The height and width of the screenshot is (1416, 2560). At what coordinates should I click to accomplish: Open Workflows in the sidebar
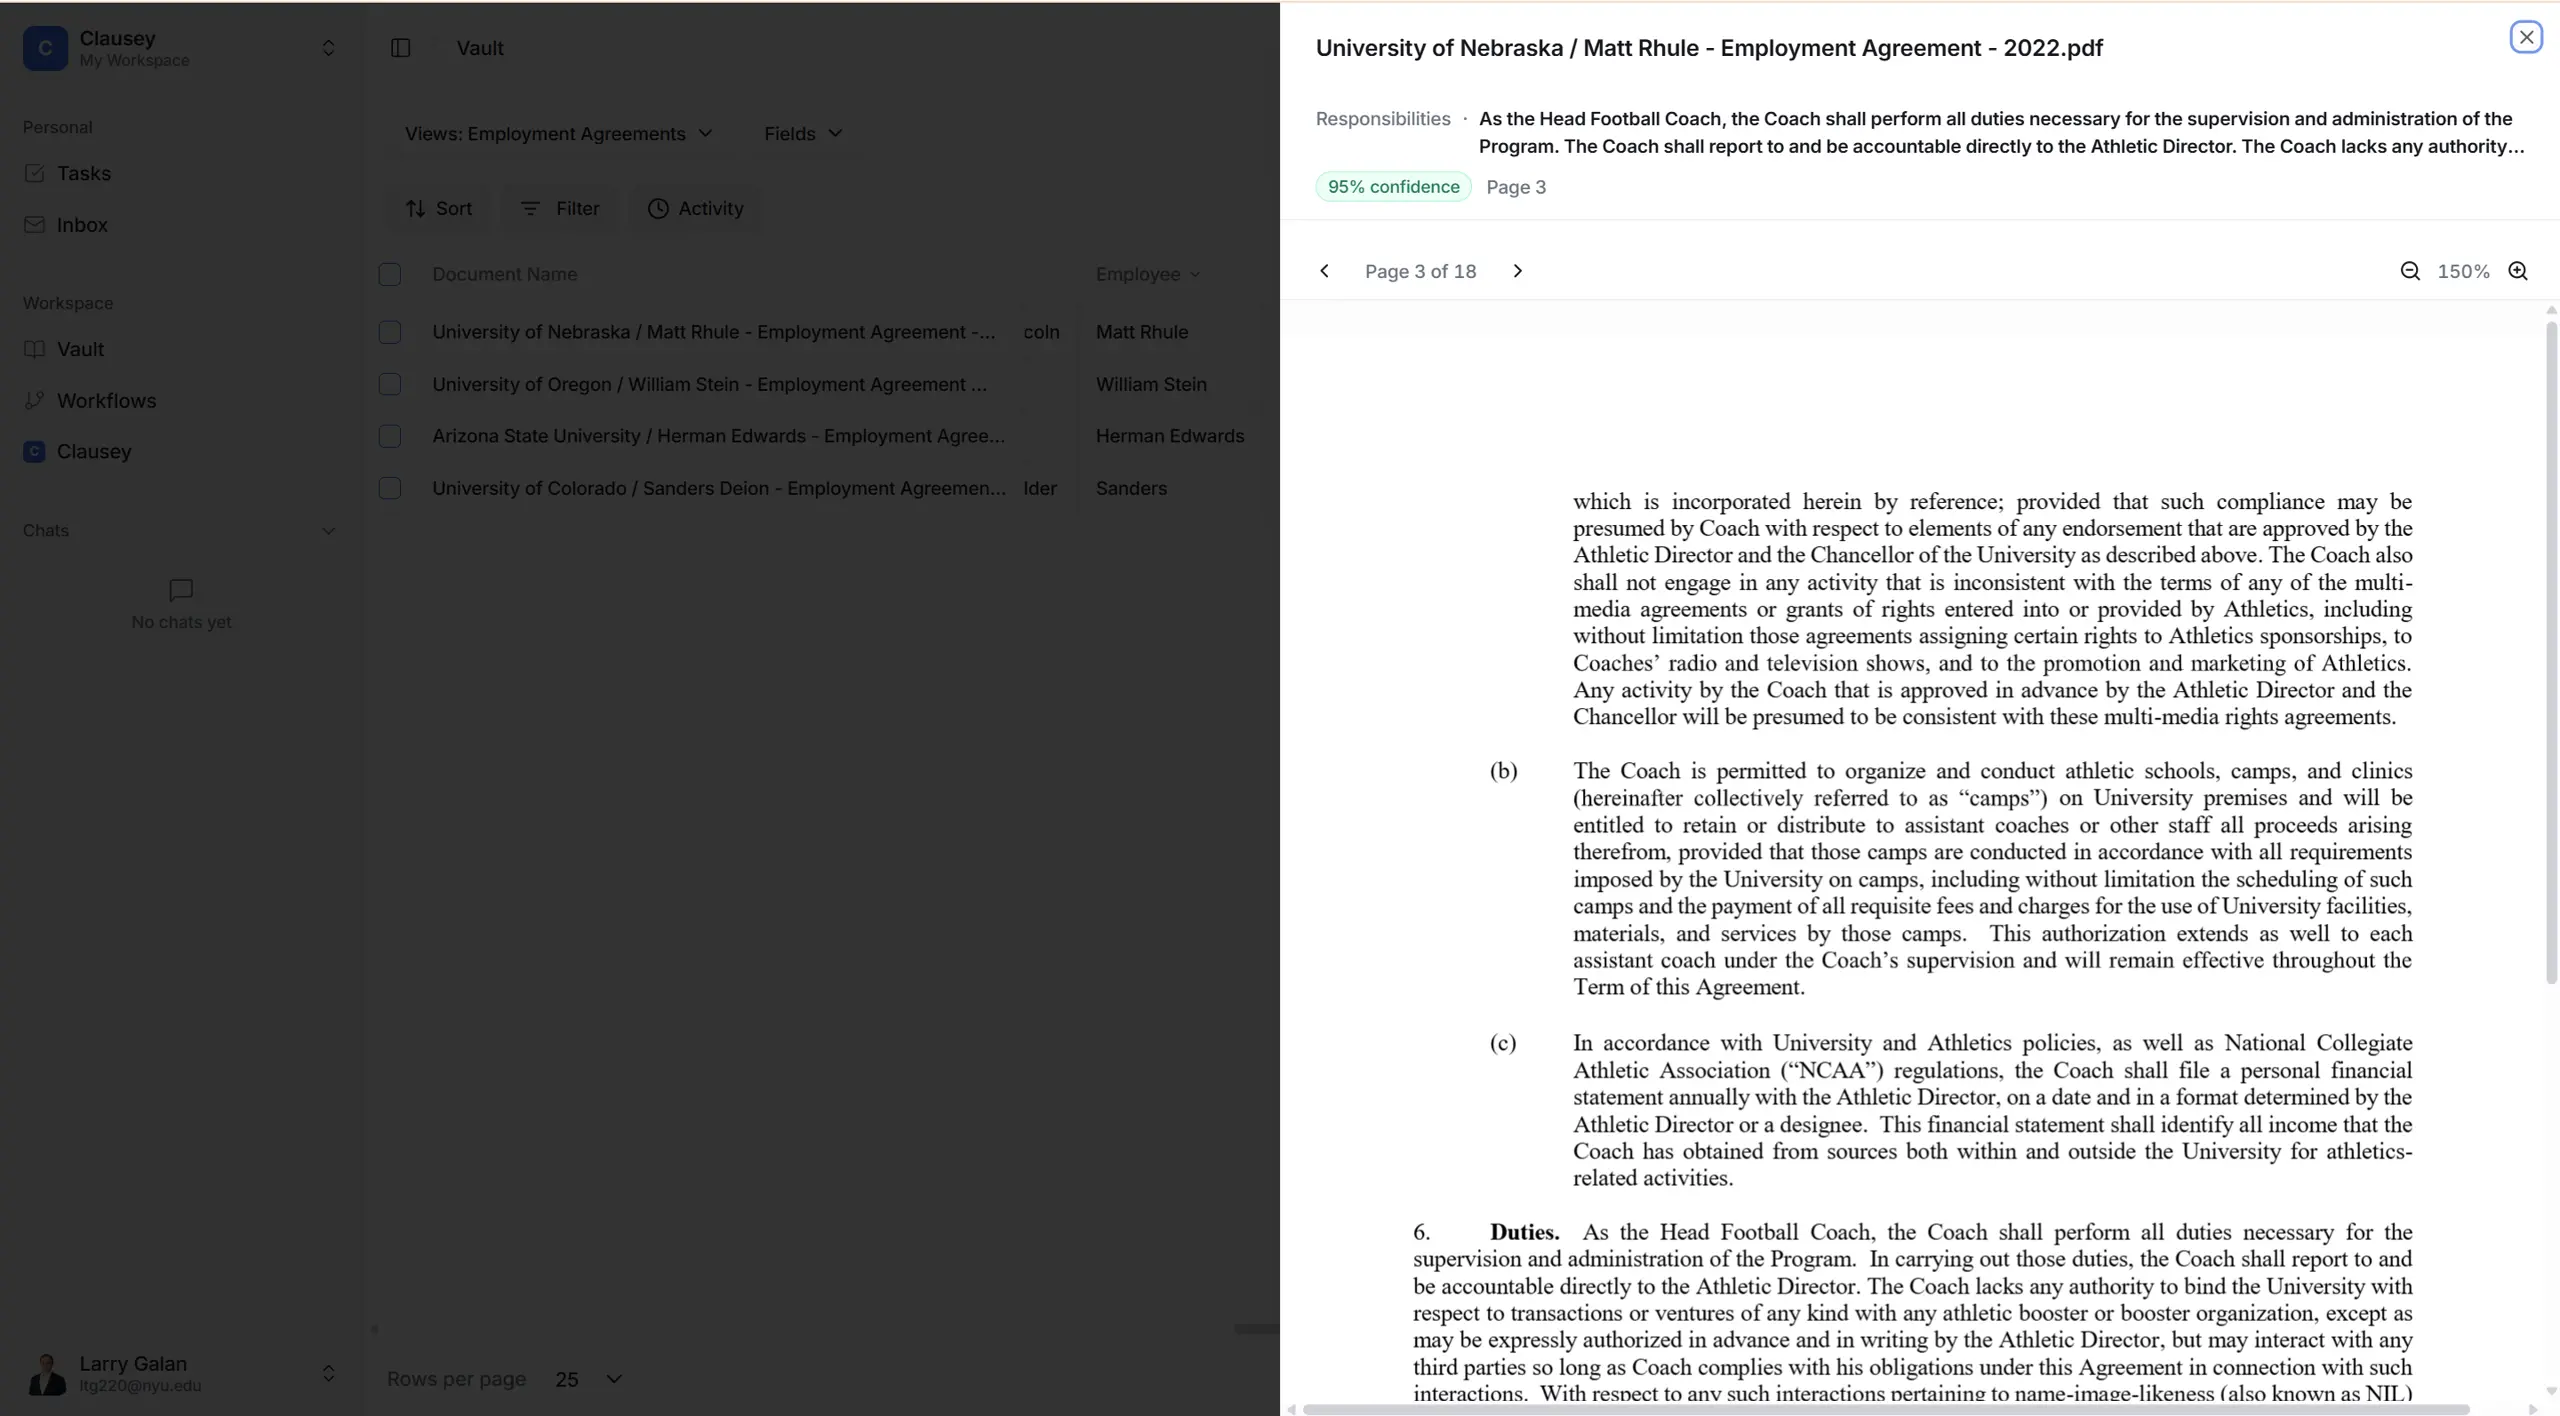[x=106, y=400]
